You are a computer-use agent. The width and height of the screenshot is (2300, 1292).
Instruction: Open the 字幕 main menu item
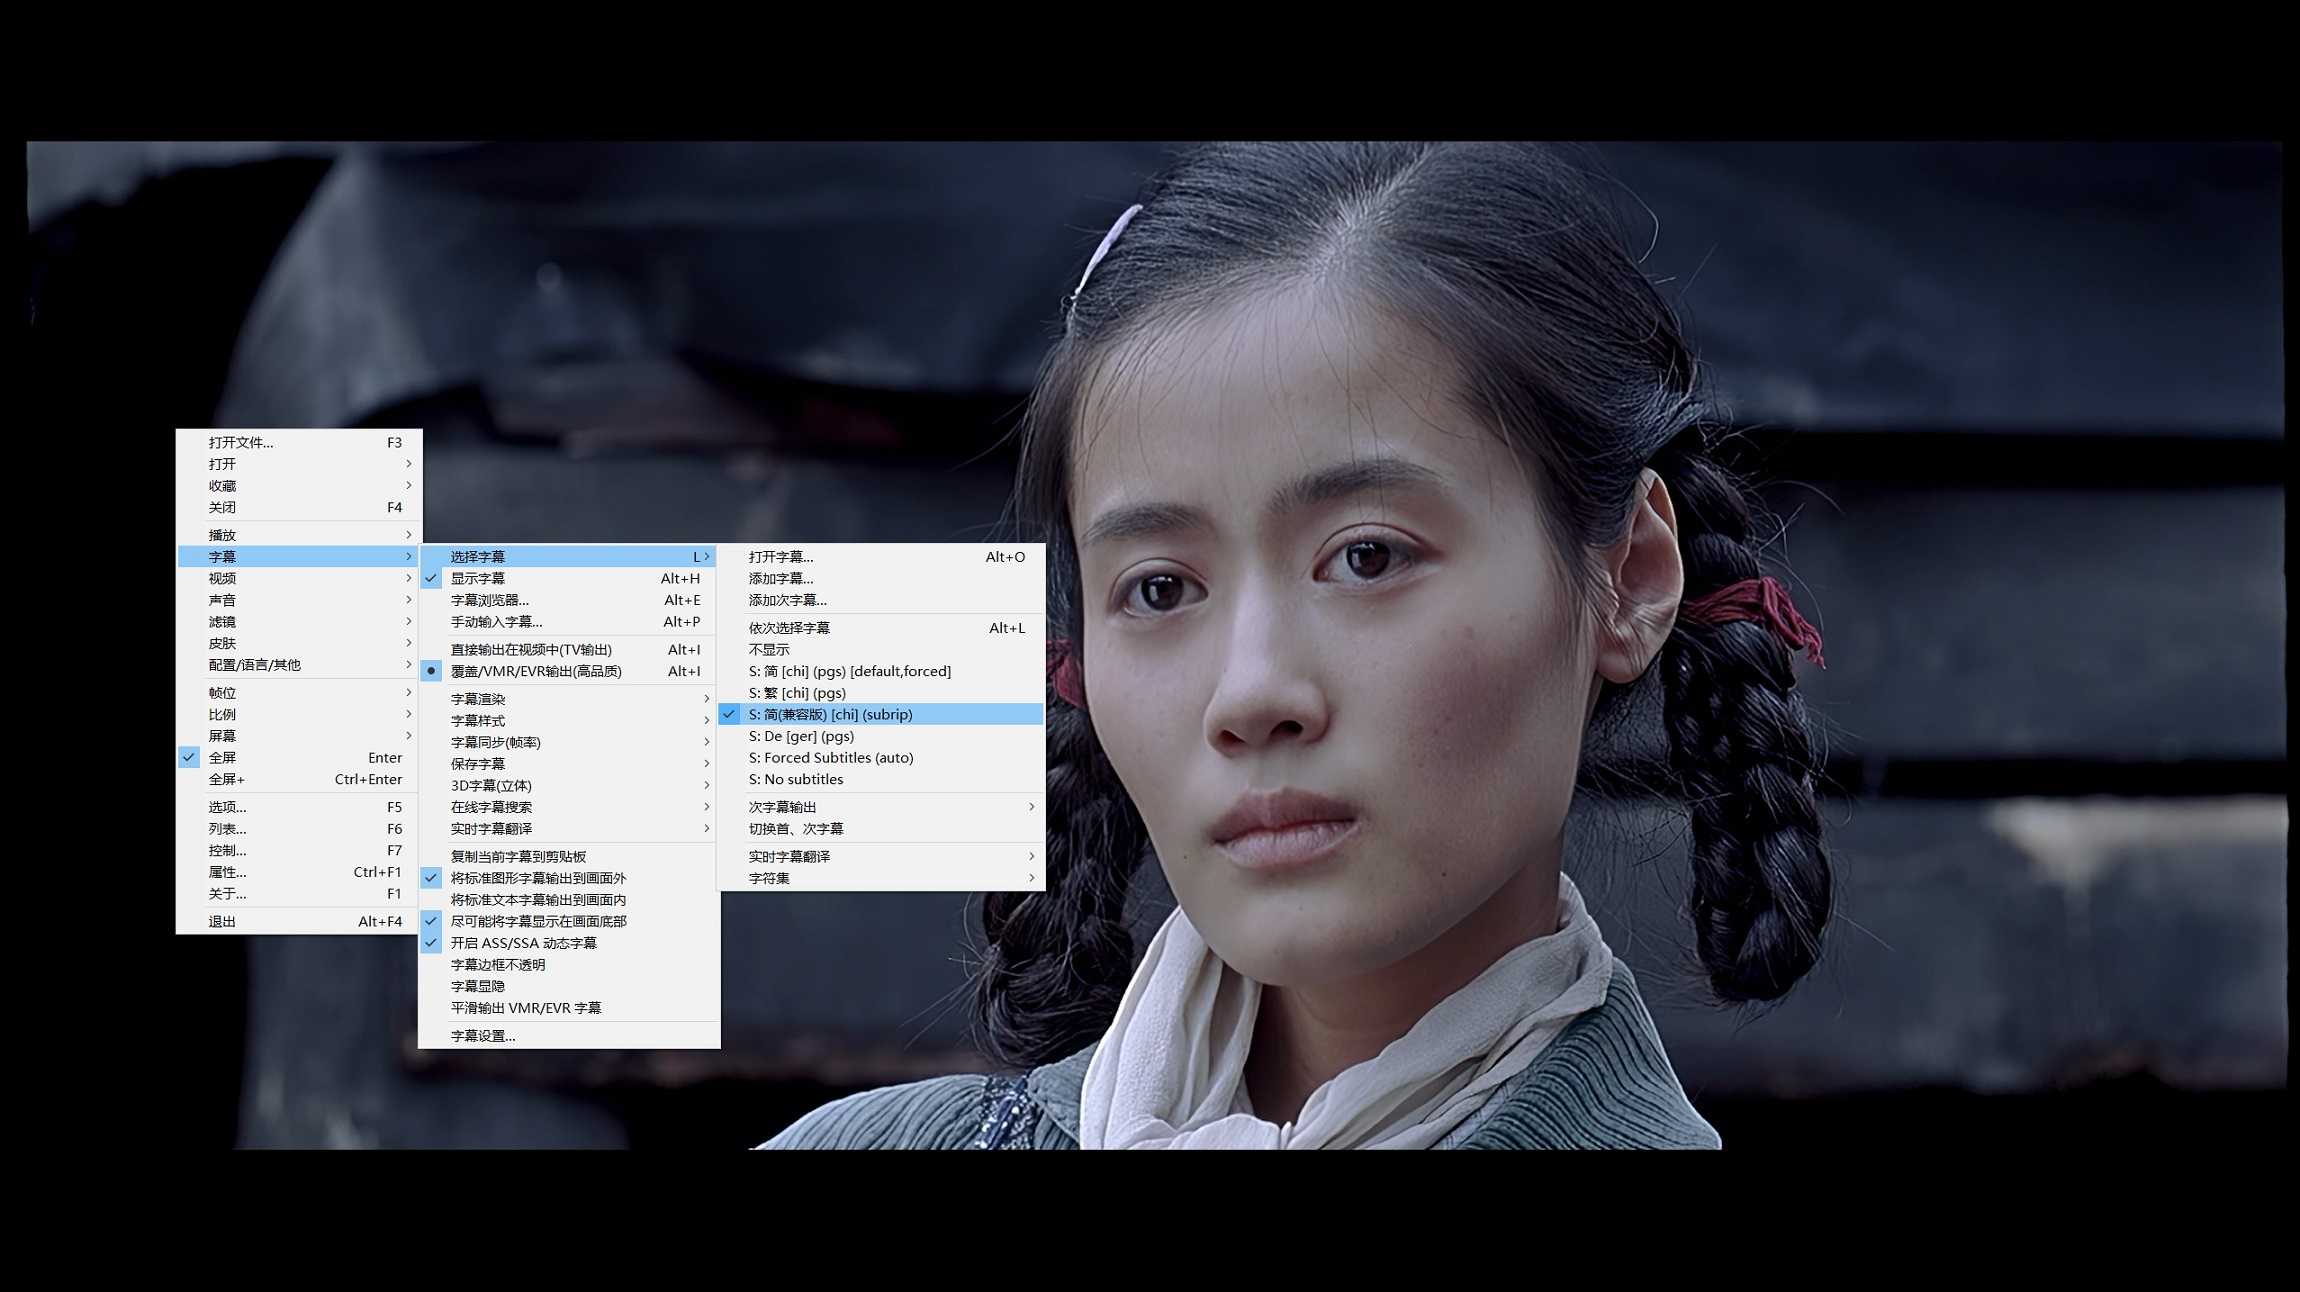click(299, 557)
